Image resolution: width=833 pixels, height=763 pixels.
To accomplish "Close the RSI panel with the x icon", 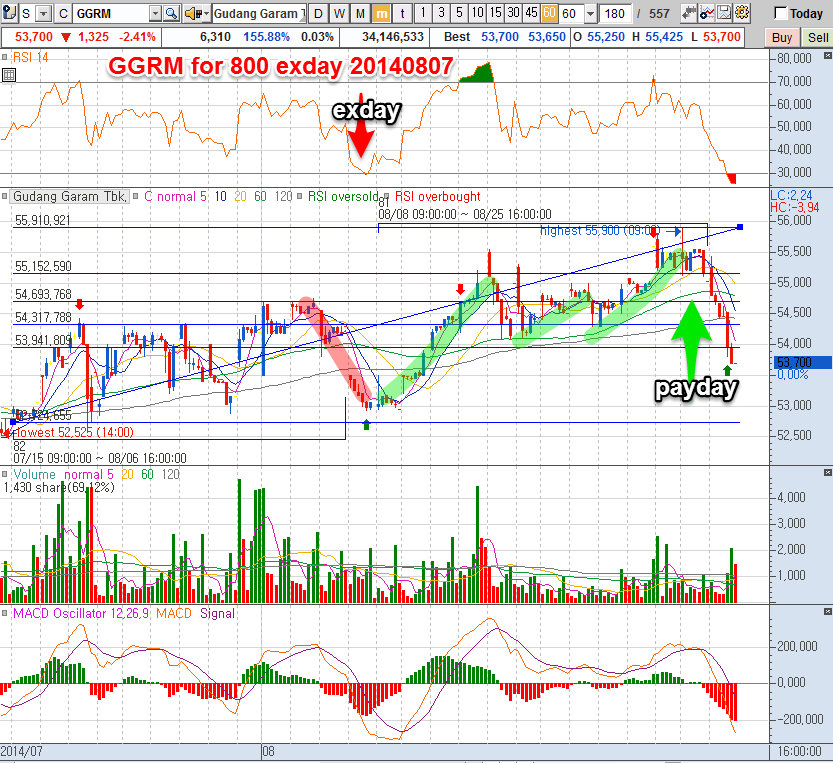I will 827,55.
